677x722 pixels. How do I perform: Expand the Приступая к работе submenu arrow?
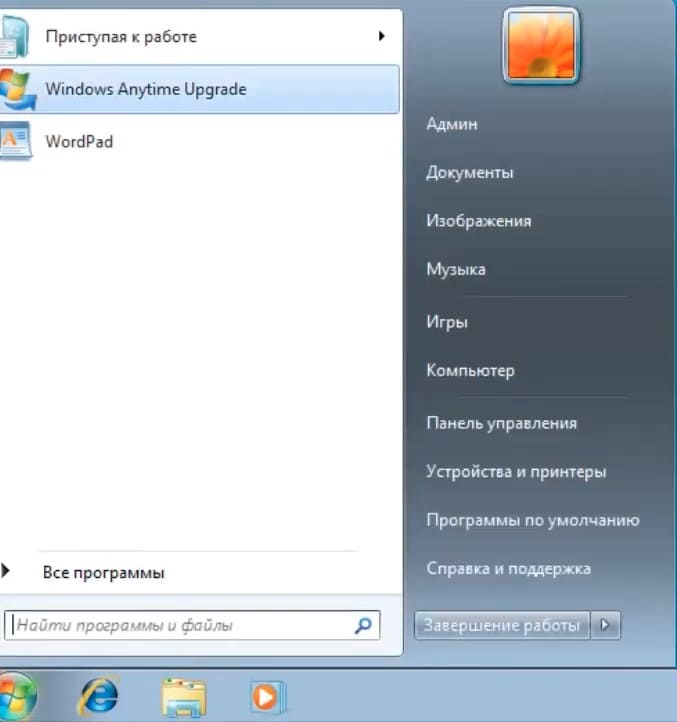pyautogui.click(x=381, y=37)
